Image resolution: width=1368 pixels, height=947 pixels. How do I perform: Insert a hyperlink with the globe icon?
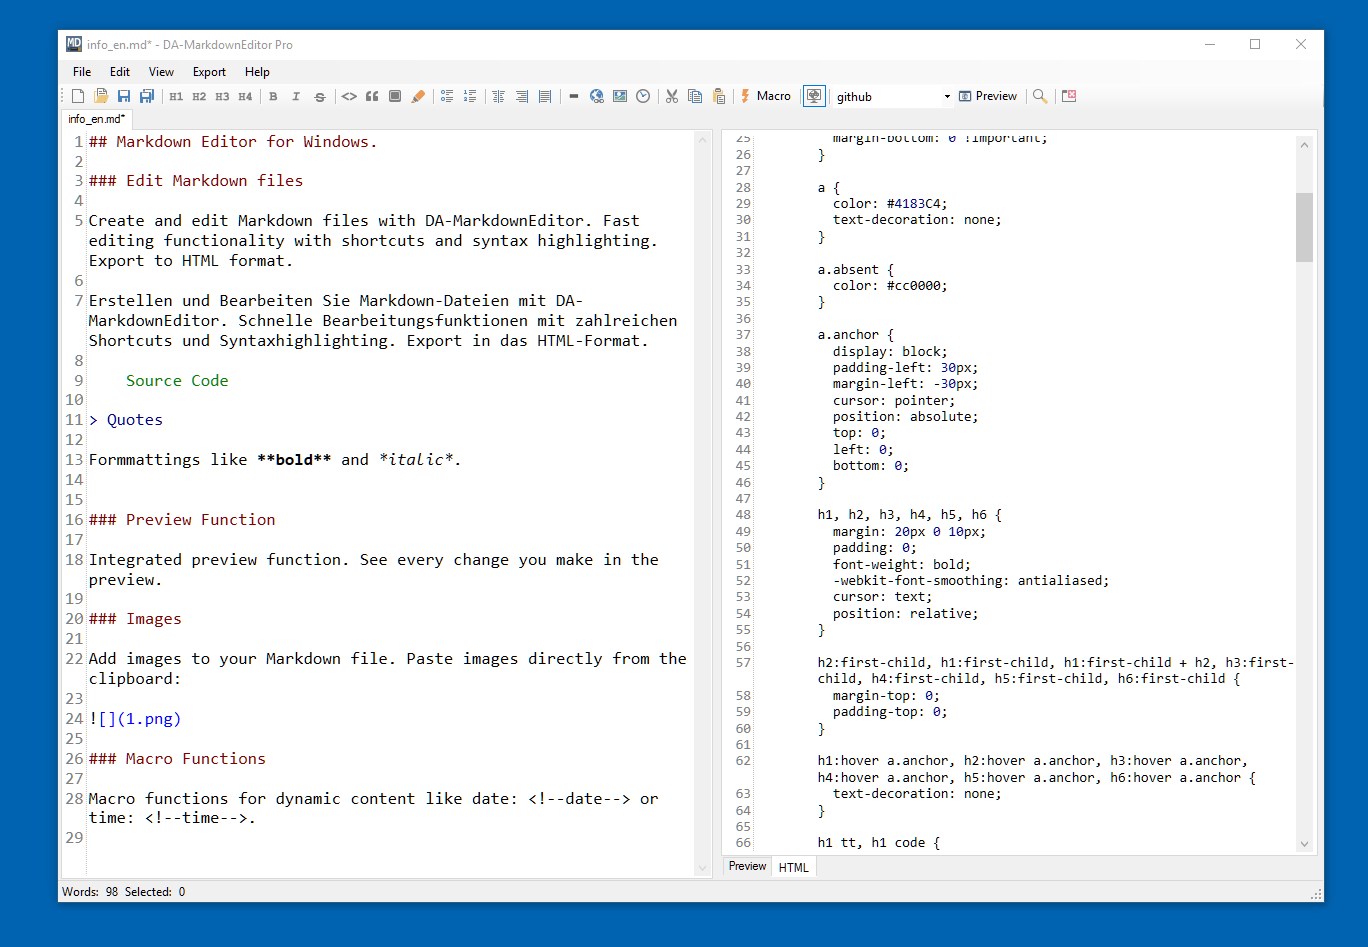pyautogui.click(x=597, y=96)
